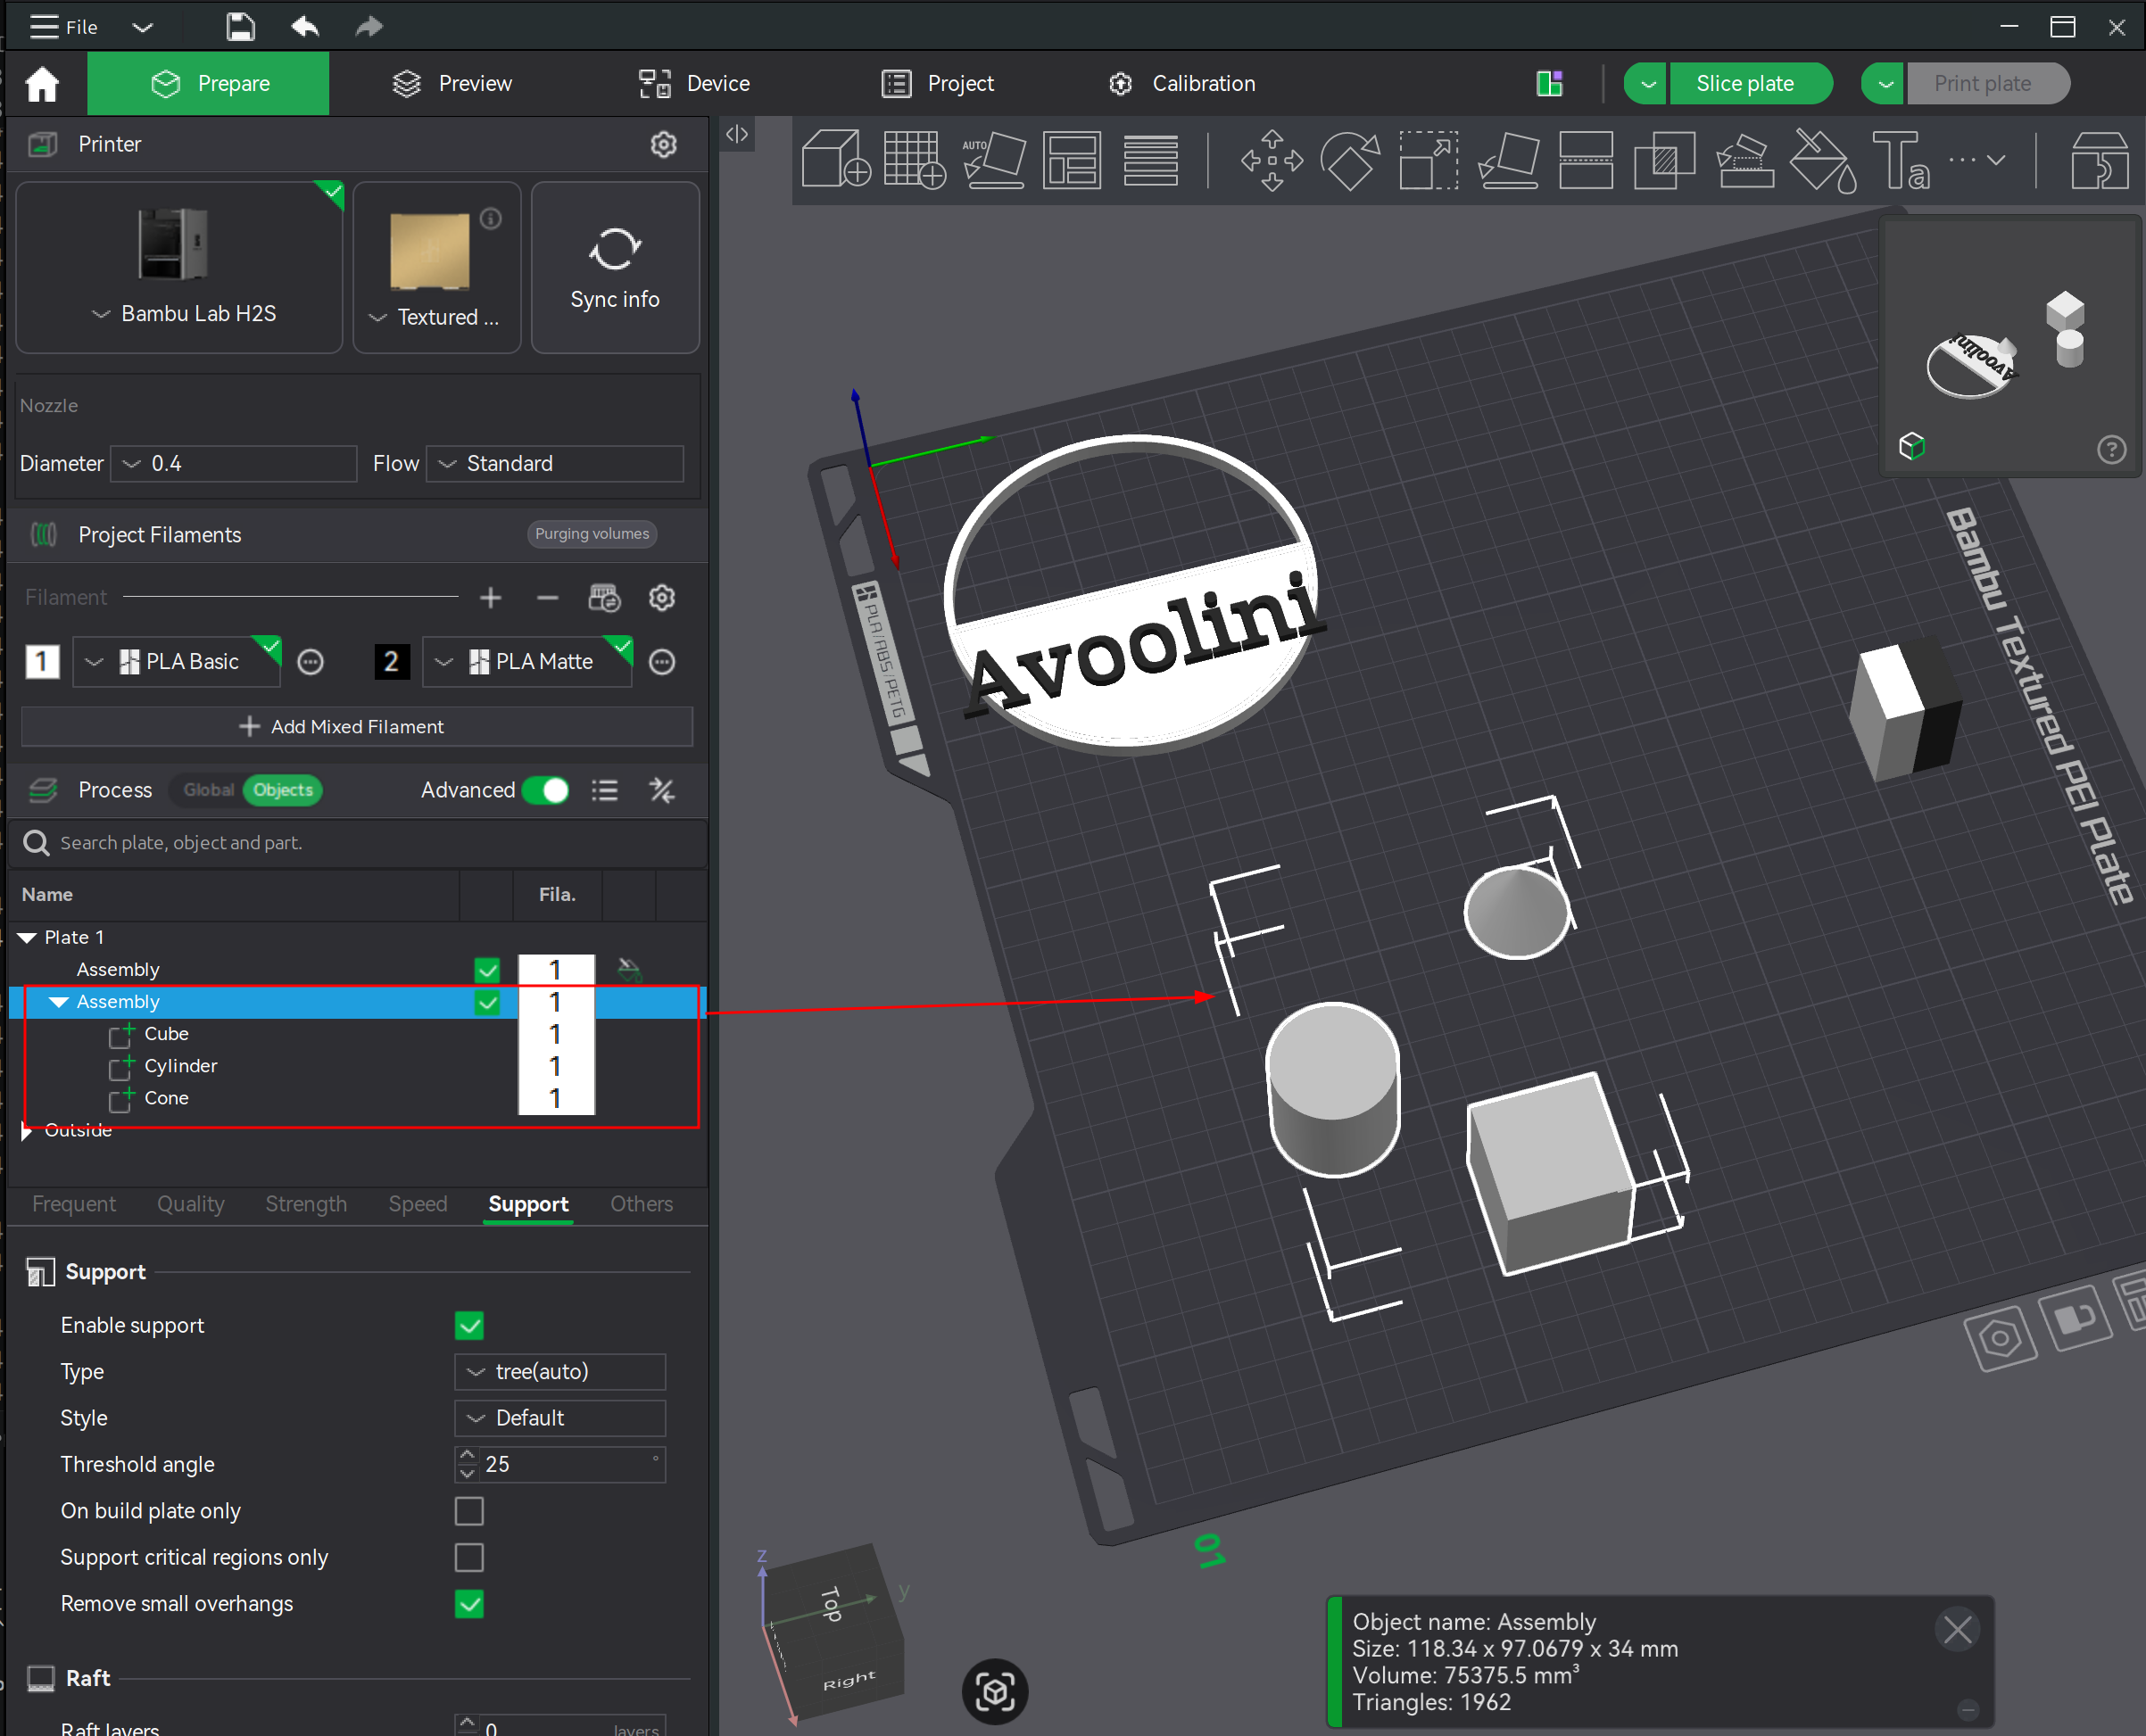
Task: Open the Calibration tab
Action: coord(1182,83)
